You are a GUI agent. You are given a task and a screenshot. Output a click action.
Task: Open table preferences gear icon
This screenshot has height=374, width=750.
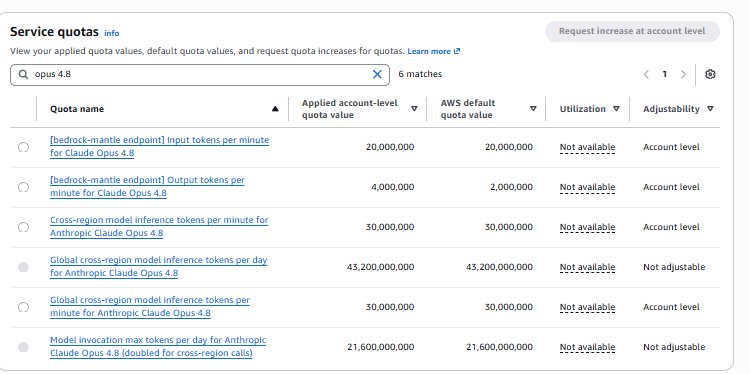[x=710, y=74]
